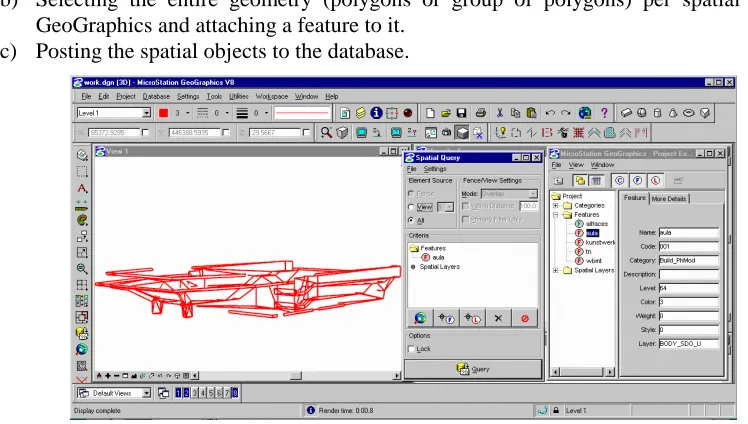Click the Query button
Viewport: 748px width, 424px height.
click(x=473, y=369)
